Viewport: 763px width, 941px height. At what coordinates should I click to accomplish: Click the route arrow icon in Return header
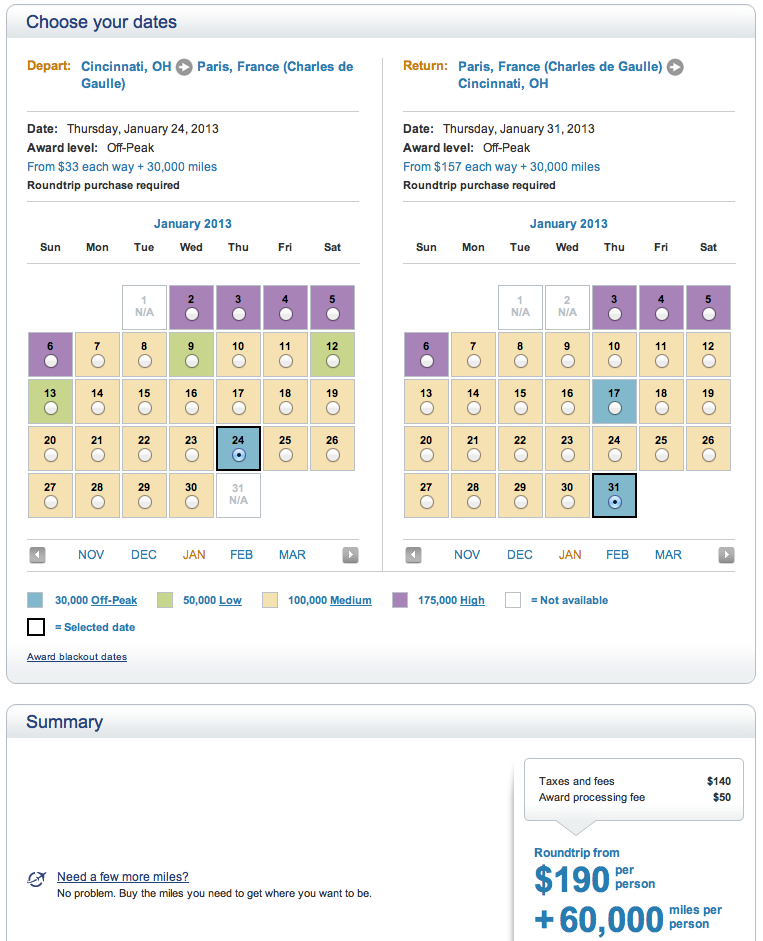click(x=675, y=67)
